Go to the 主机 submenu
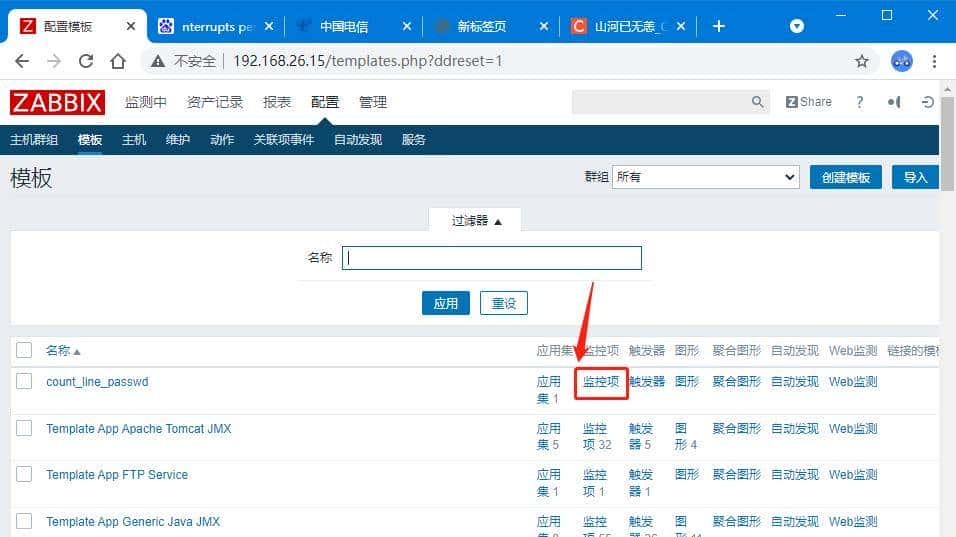Screen dimensions: 956x537 (134, 140)
